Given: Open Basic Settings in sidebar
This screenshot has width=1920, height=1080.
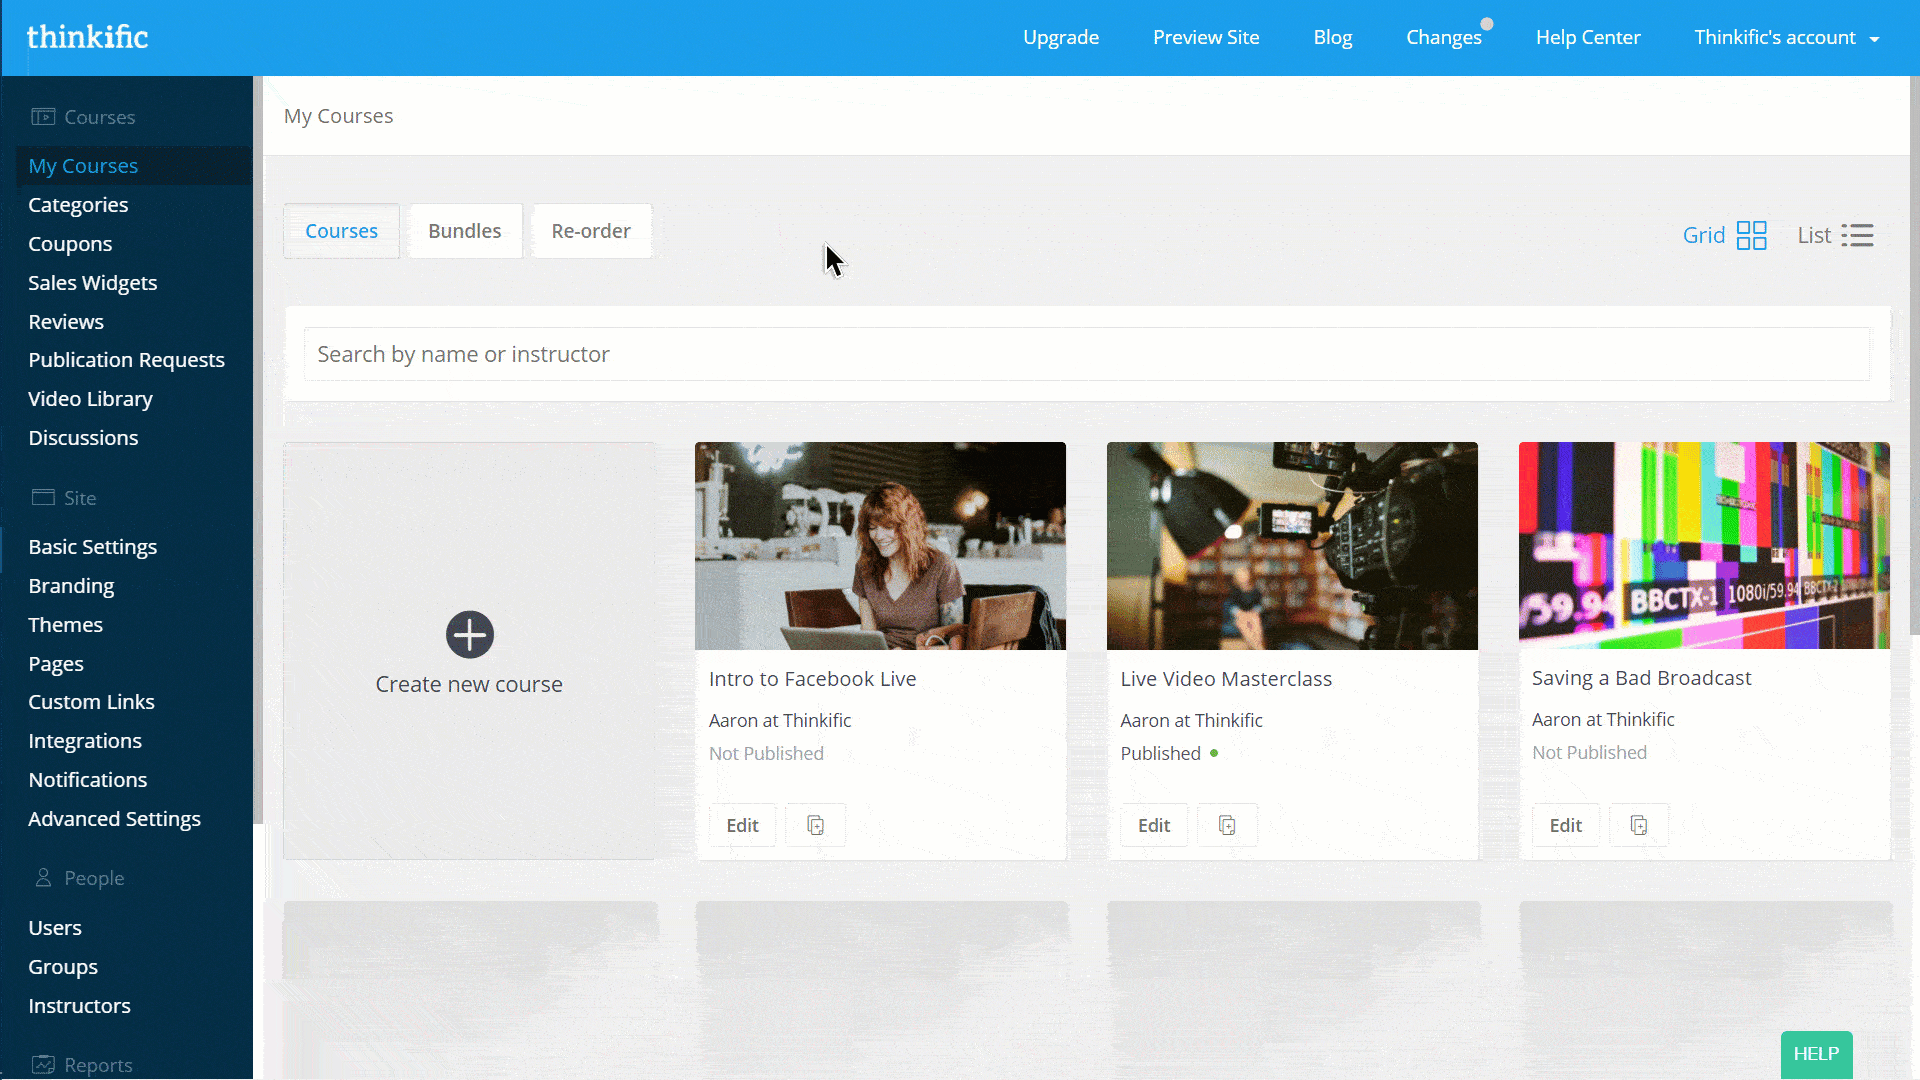Looking at the screenshot, I should tap(93, 547).
